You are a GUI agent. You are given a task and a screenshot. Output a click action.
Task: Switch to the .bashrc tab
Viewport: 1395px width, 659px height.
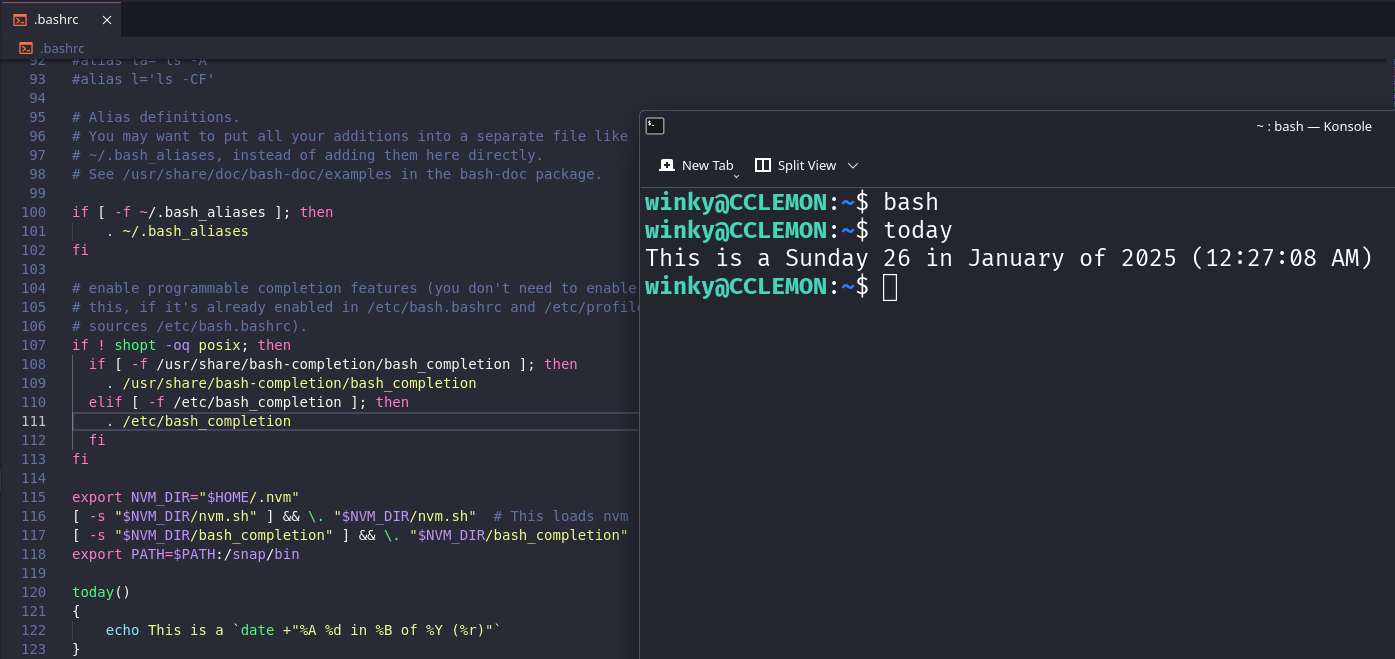click(59, 19)
